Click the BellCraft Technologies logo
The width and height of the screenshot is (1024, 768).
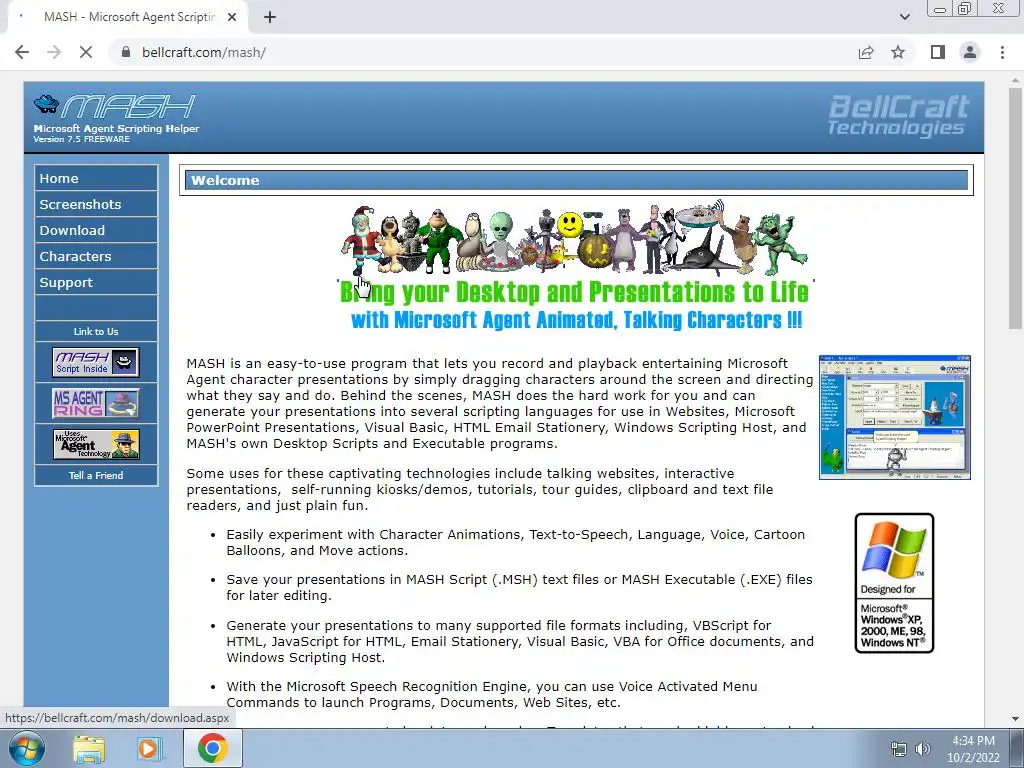point(898,116)
